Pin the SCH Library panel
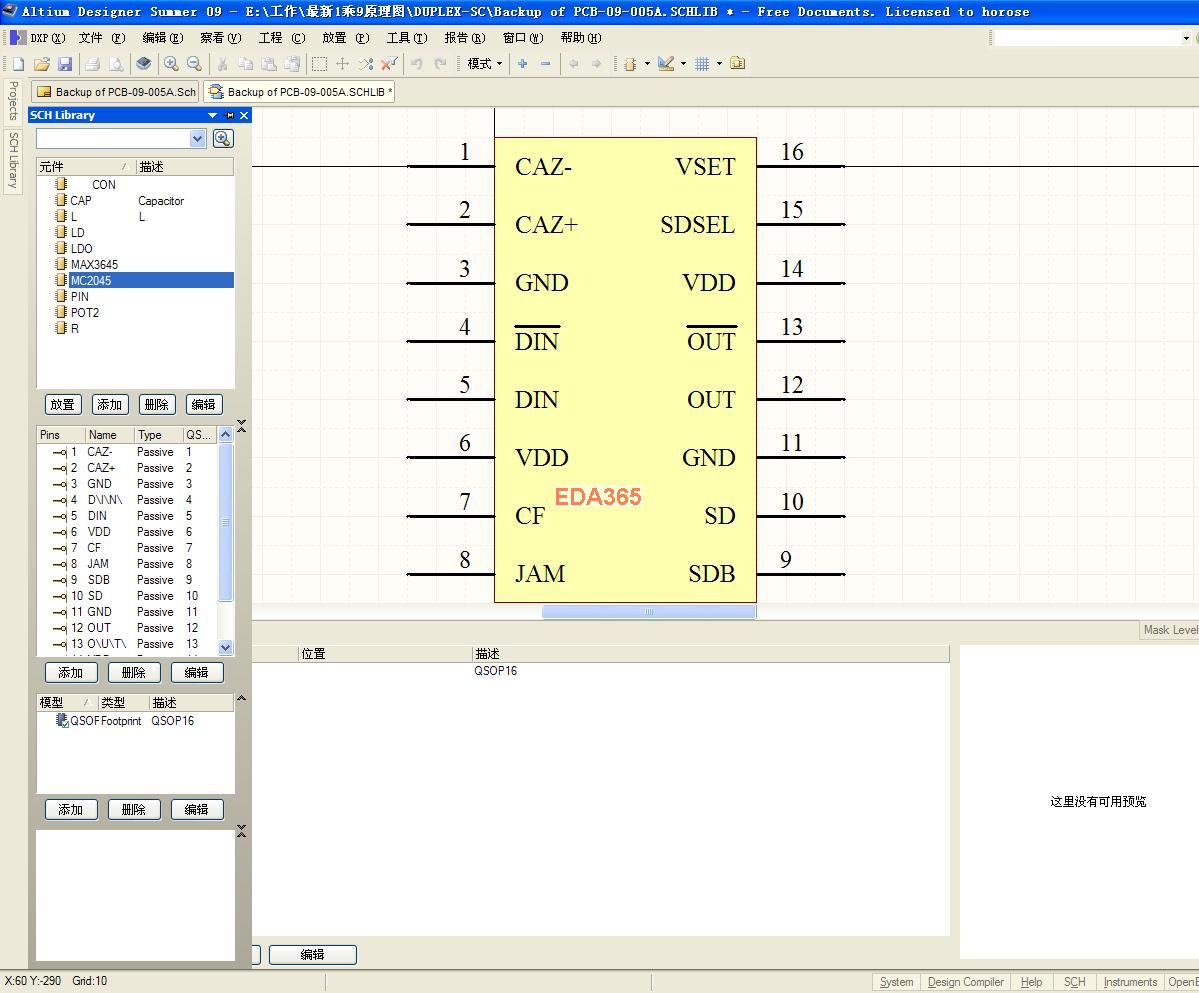 pos(230,115)
